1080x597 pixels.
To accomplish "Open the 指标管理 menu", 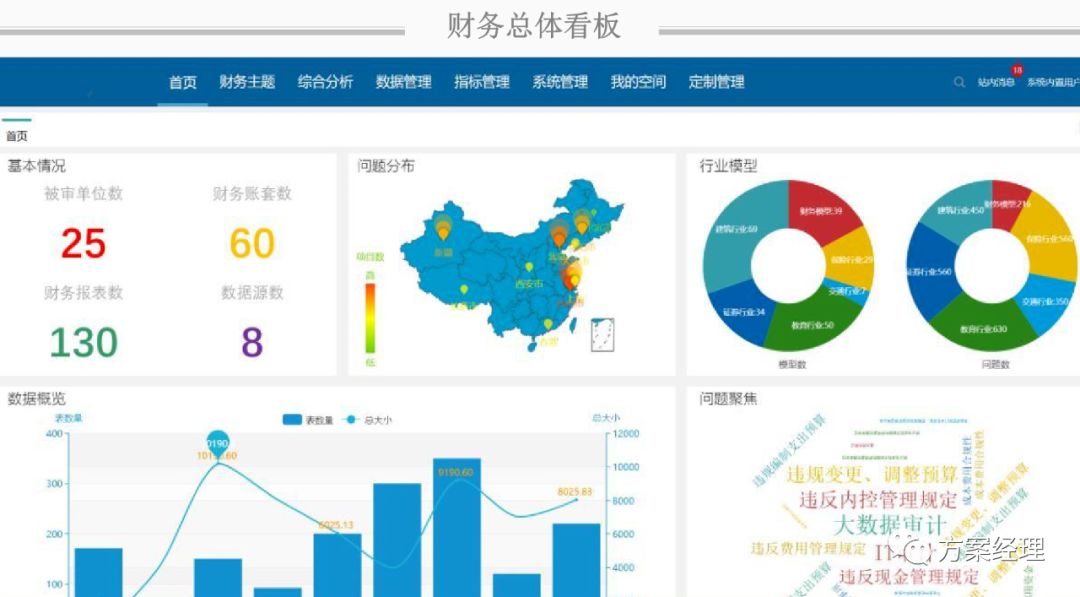I will tap(481, 82).
